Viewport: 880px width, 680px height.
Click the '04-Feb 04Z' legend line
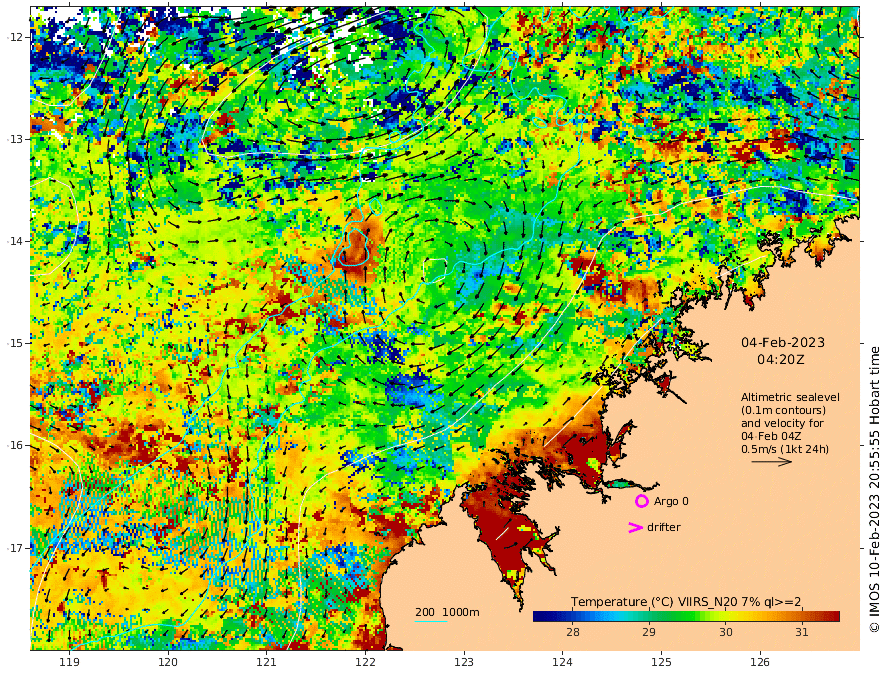click(771, 436)
